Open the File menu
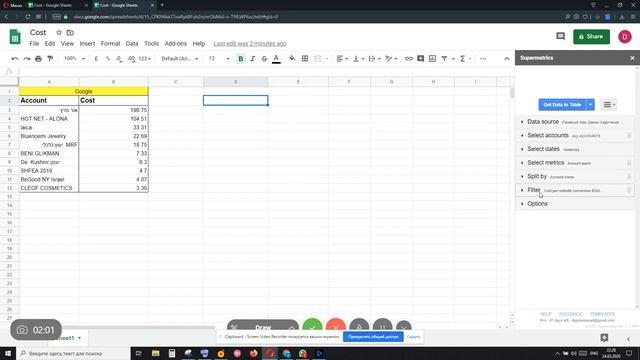The image size is (640, 360). point(34,44)
